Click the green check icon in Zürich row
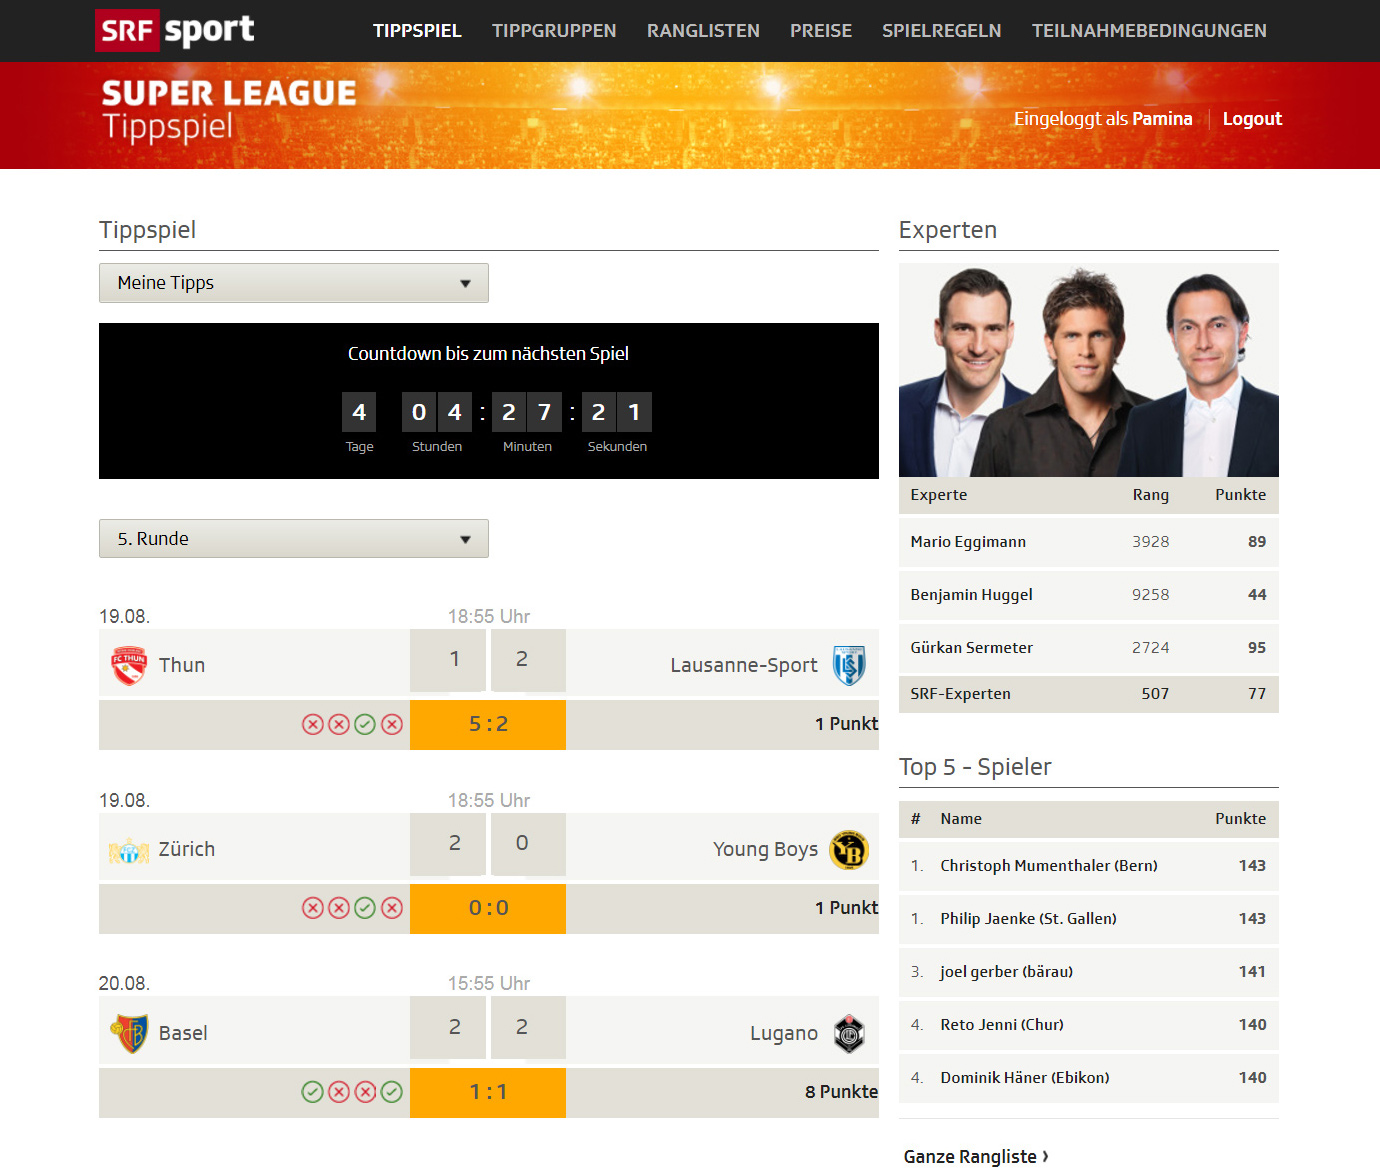Screen dimensions: 1380x1173 (x=365, y=908)
